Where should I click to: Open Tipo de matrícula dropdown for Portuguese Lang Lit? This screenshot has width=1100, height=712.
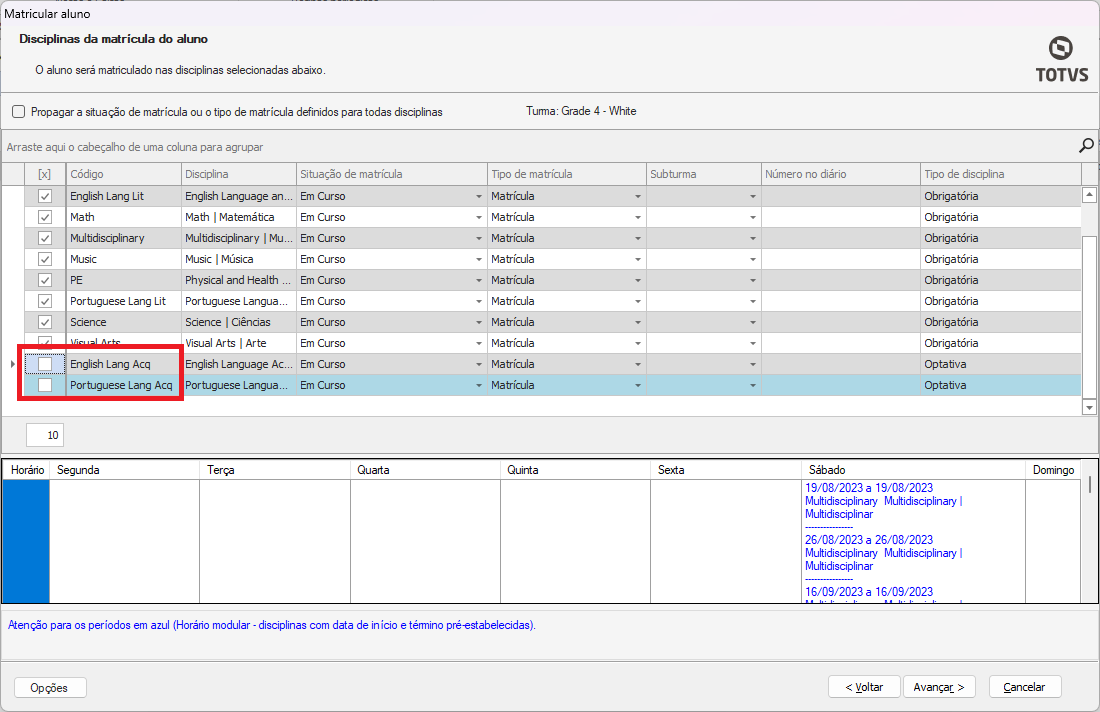[638, 302]
